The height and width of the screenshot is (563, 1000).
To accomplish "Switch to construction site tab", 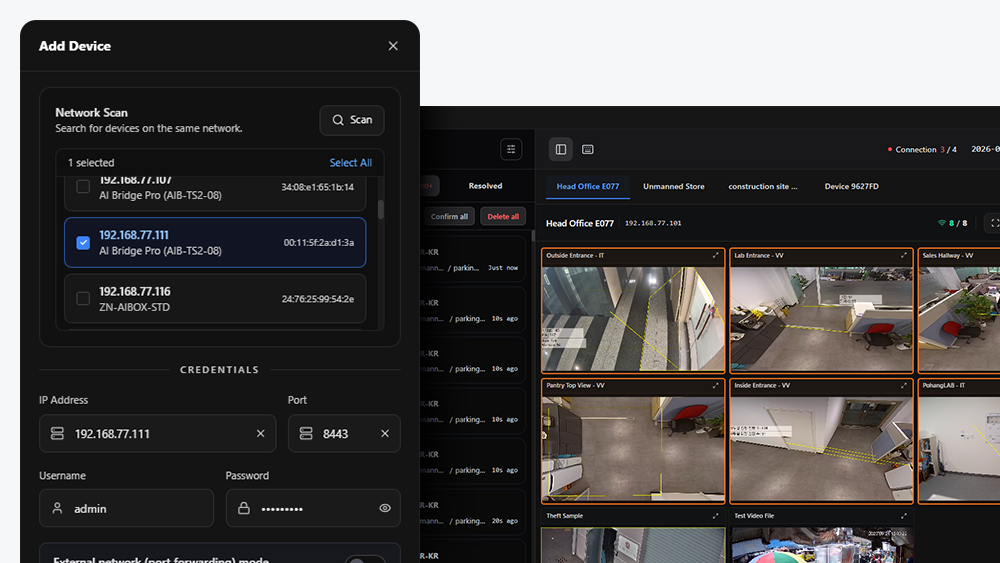I will (763, 187).
